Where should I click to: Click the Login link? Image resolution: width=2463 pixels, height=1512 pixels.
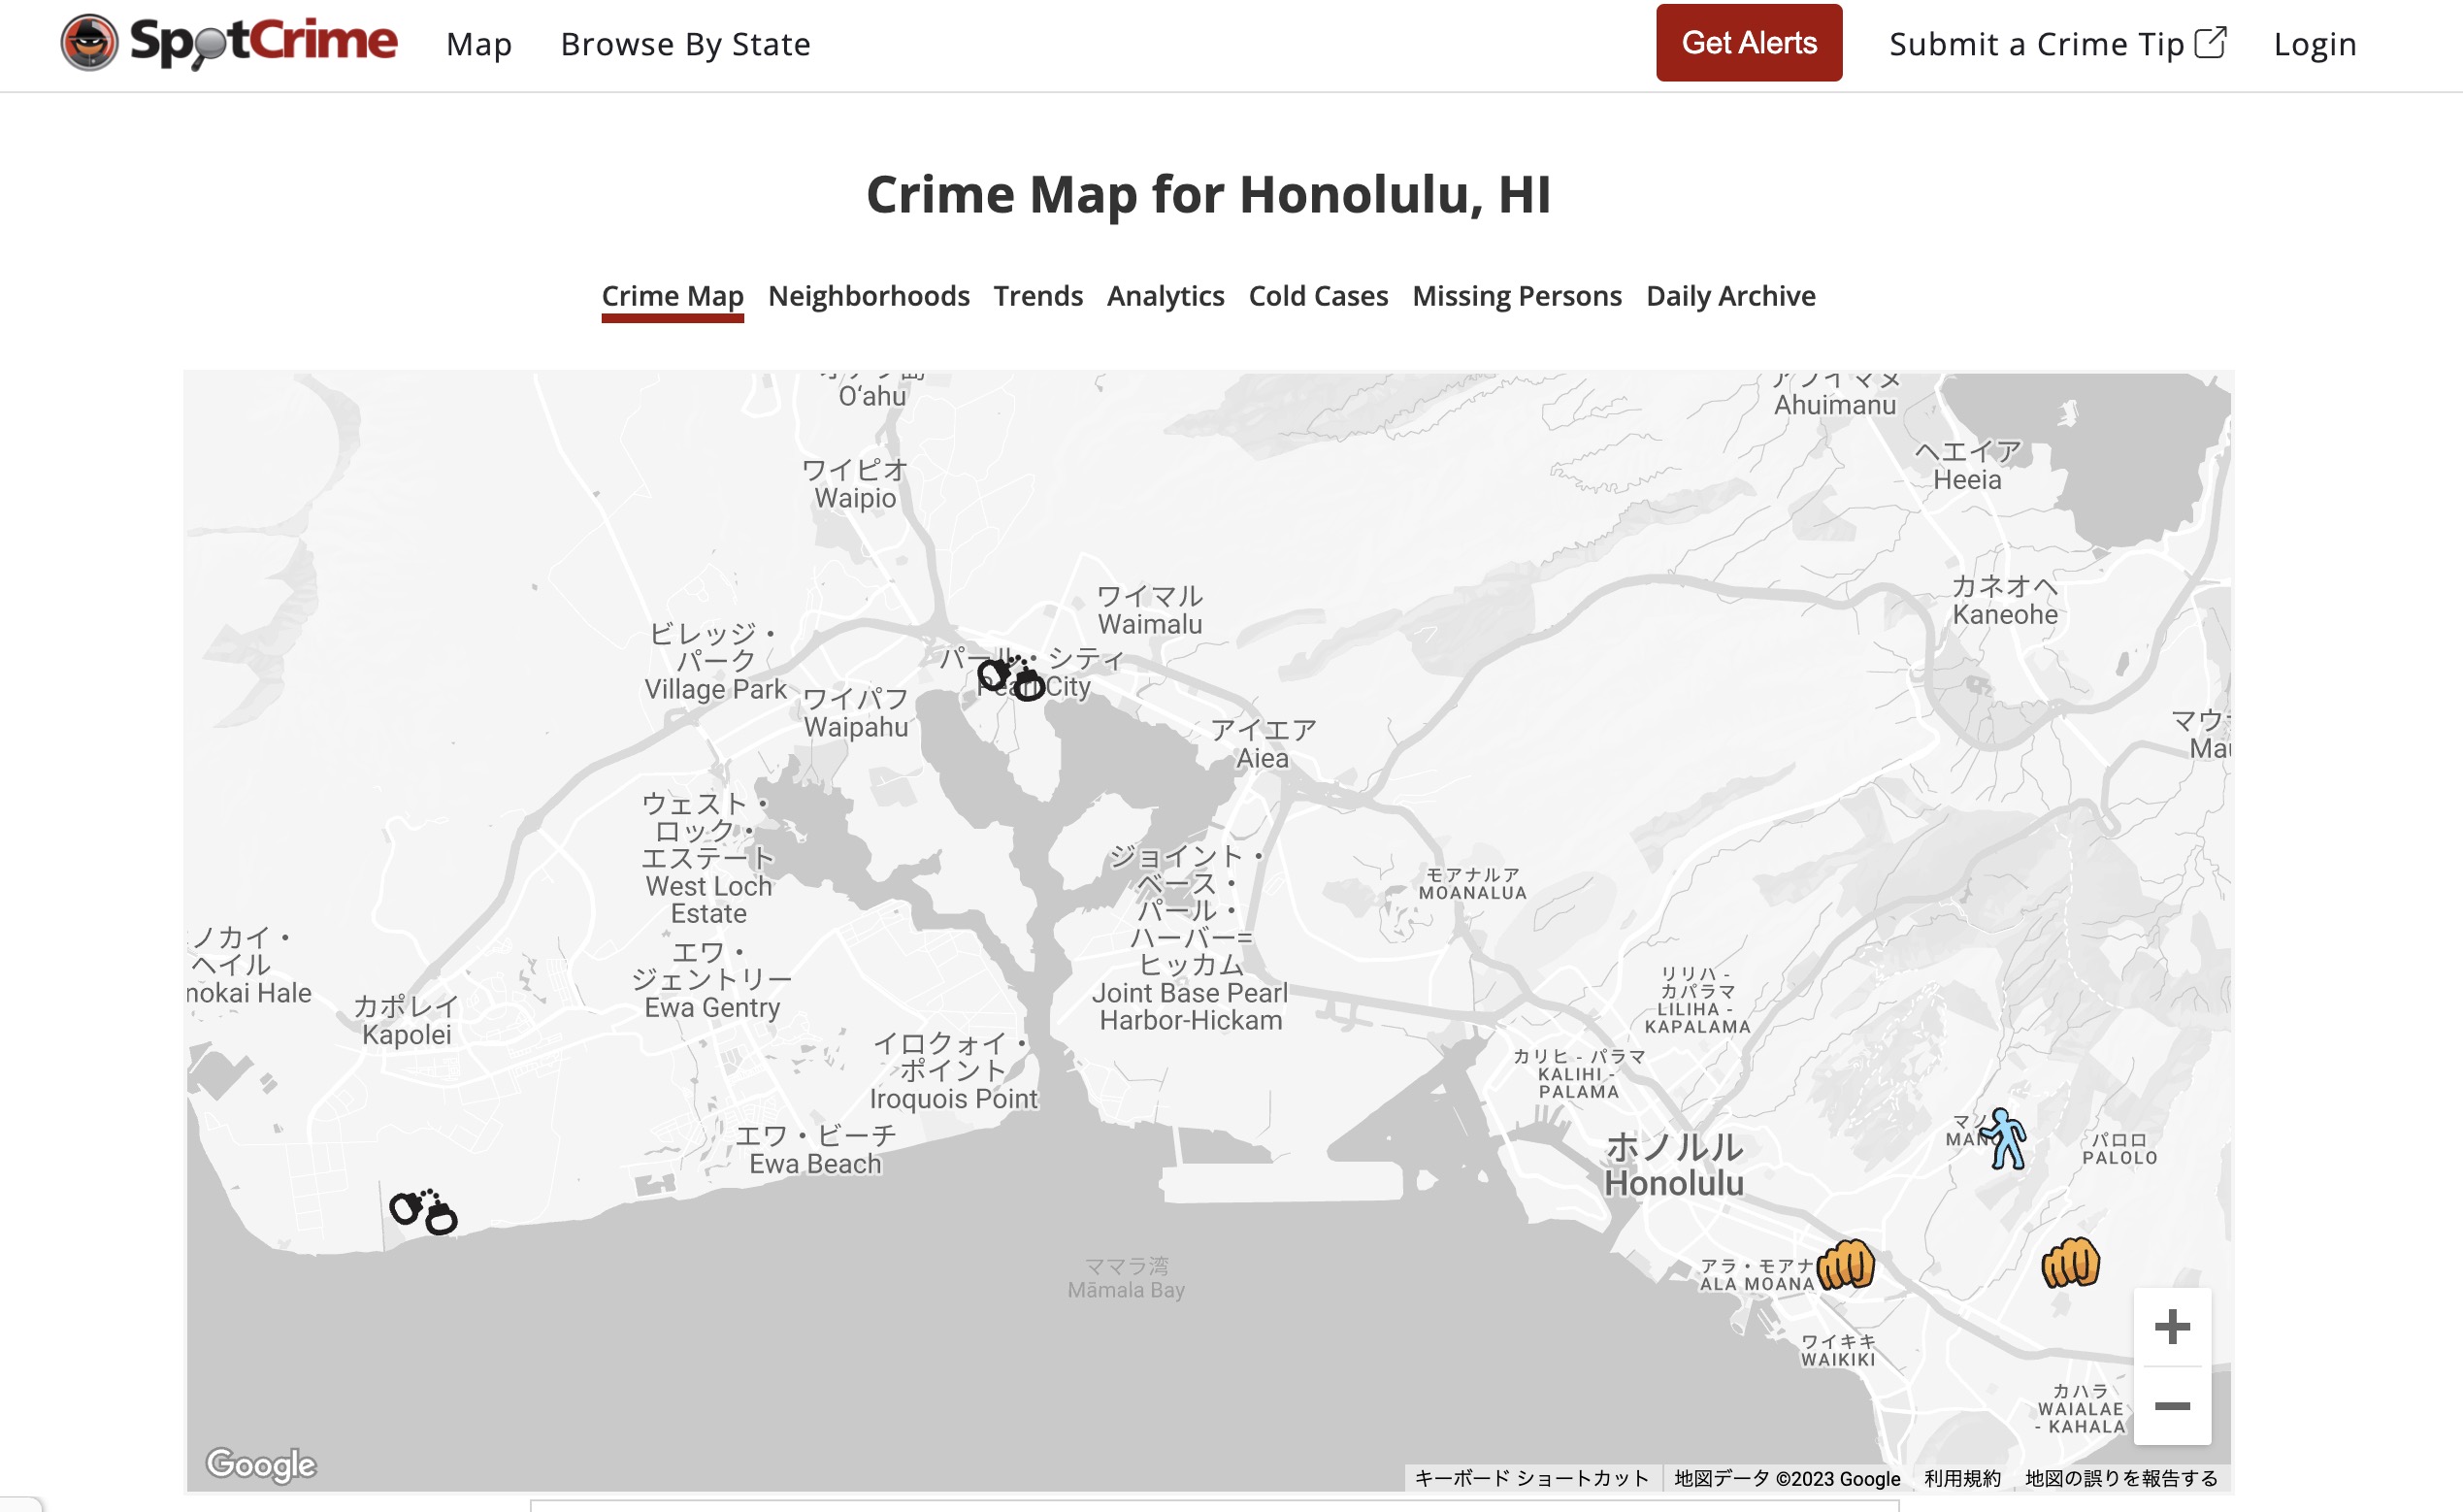pos(2316,44)
